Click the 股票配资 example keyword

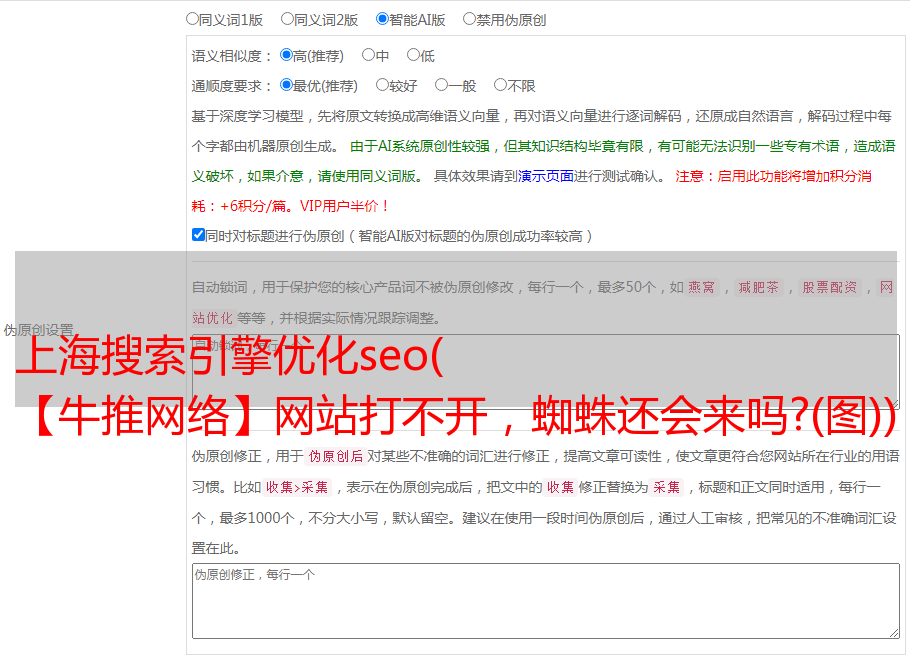[829, 287]
